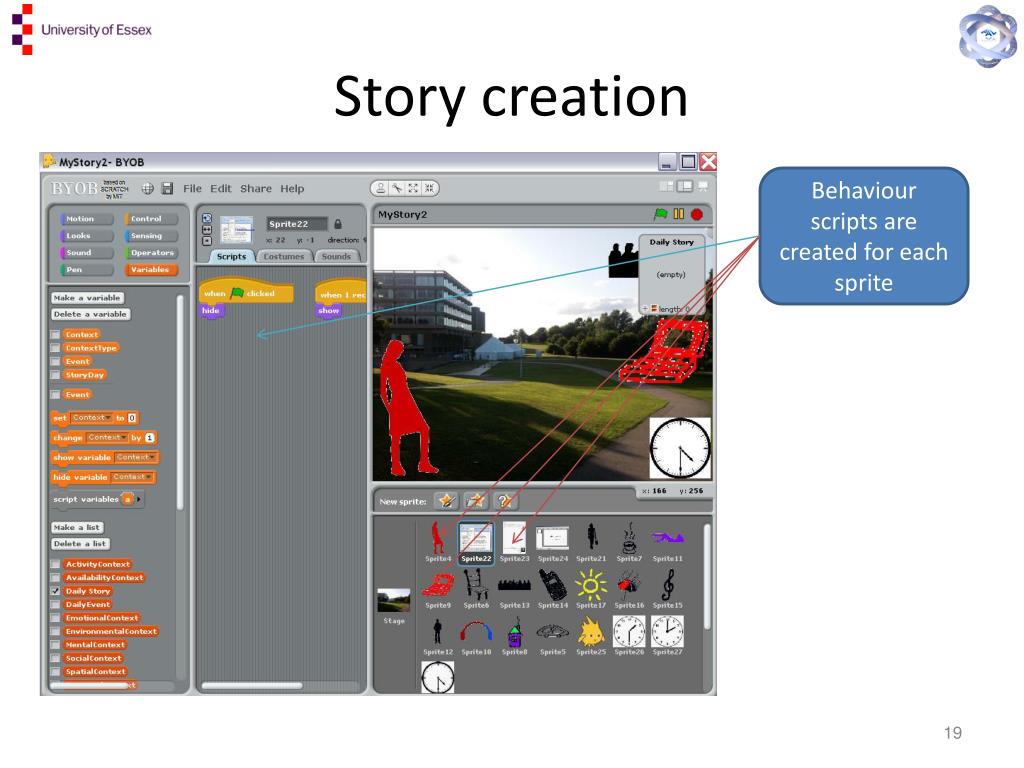Switch to the Sounds tab
Viewport: 1024px width, 768px height.
[336, 257]
